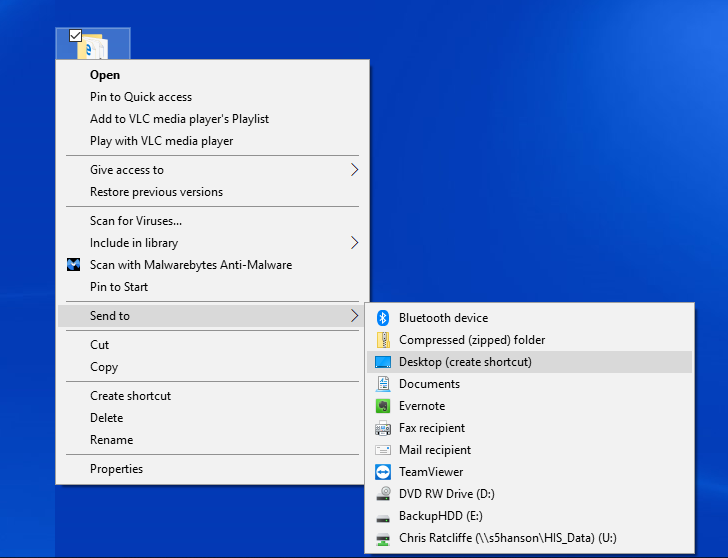This screenshot has height=558, width=728.
Task: Uncheck the folder's selection checkbox
Action: tap(75, 36)
